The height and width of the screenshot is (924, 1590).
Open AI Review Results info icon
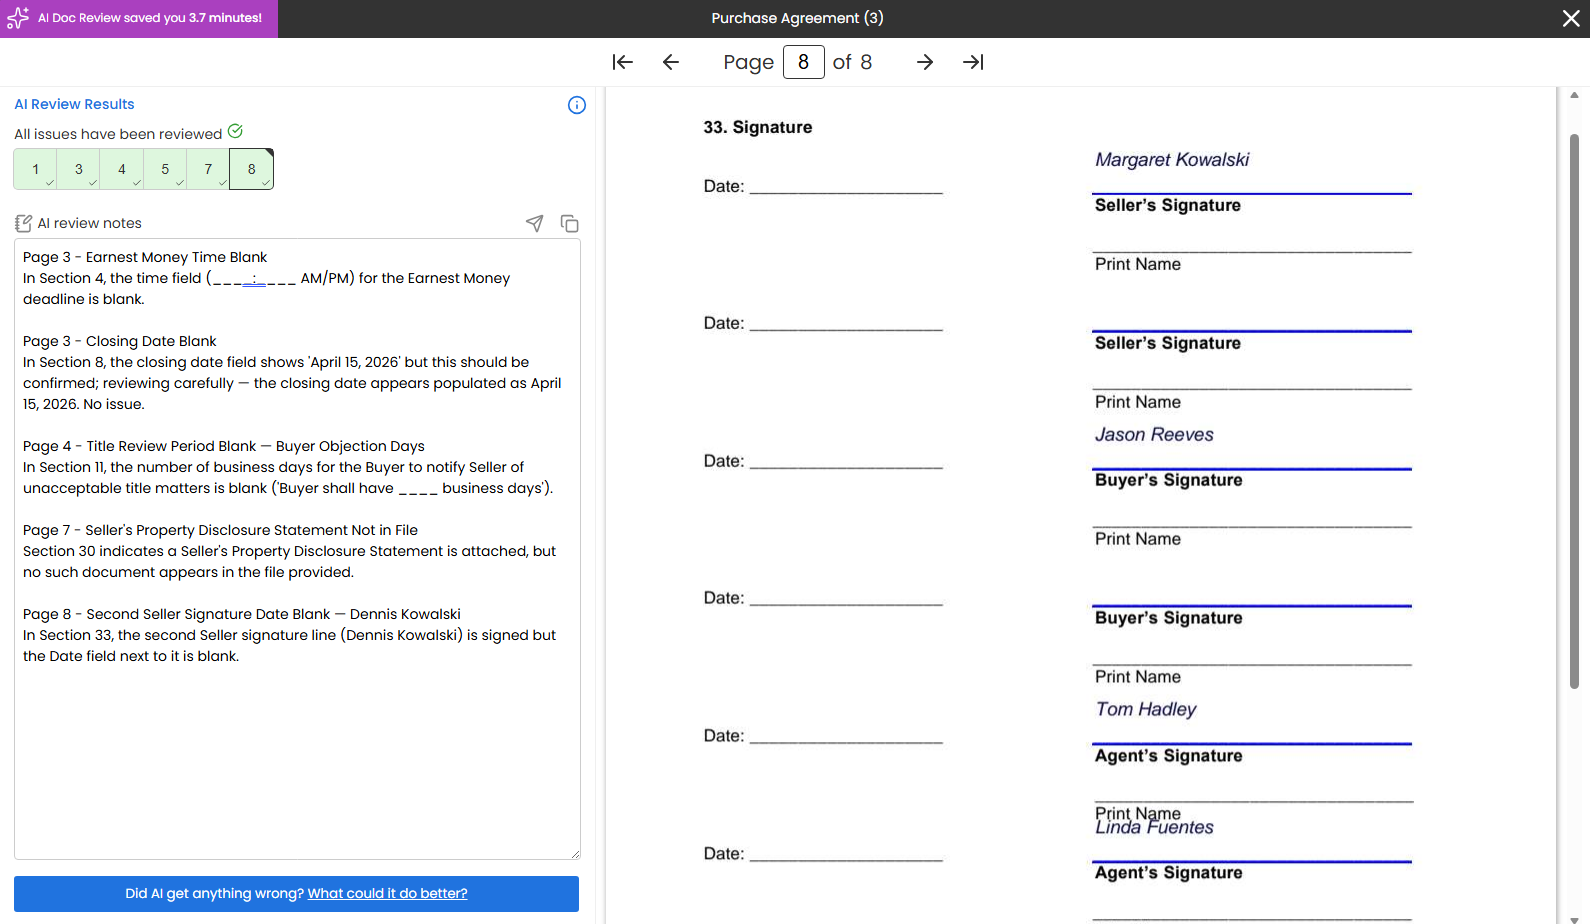coord(577,105)
